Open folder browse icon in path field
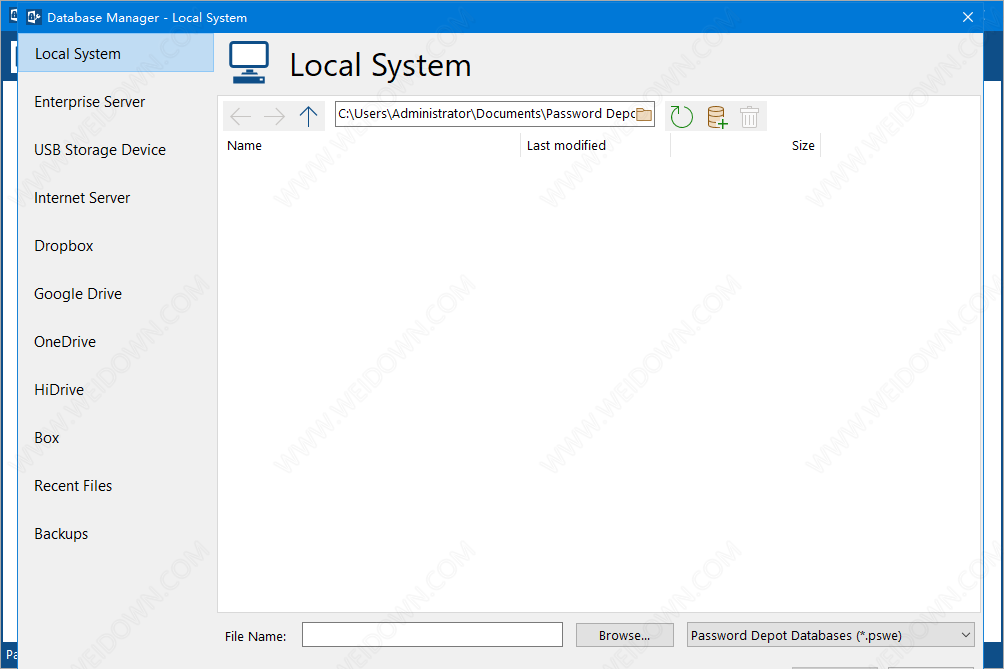The height and width of the screenshot is (669, 1004). point(644,114)
